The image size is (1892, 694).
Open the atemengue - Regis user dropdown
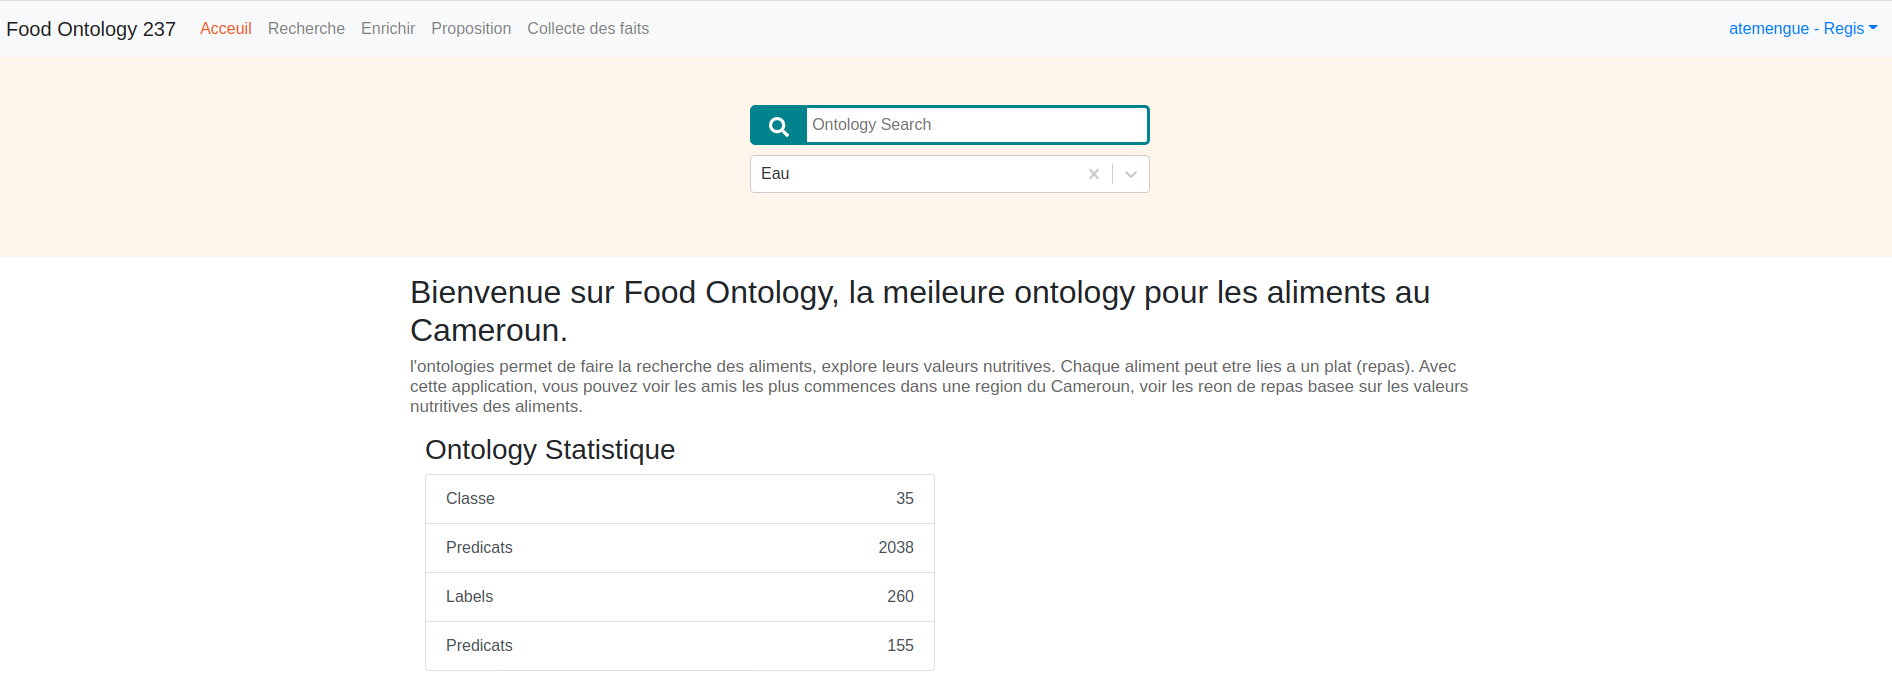(1803, 29)
